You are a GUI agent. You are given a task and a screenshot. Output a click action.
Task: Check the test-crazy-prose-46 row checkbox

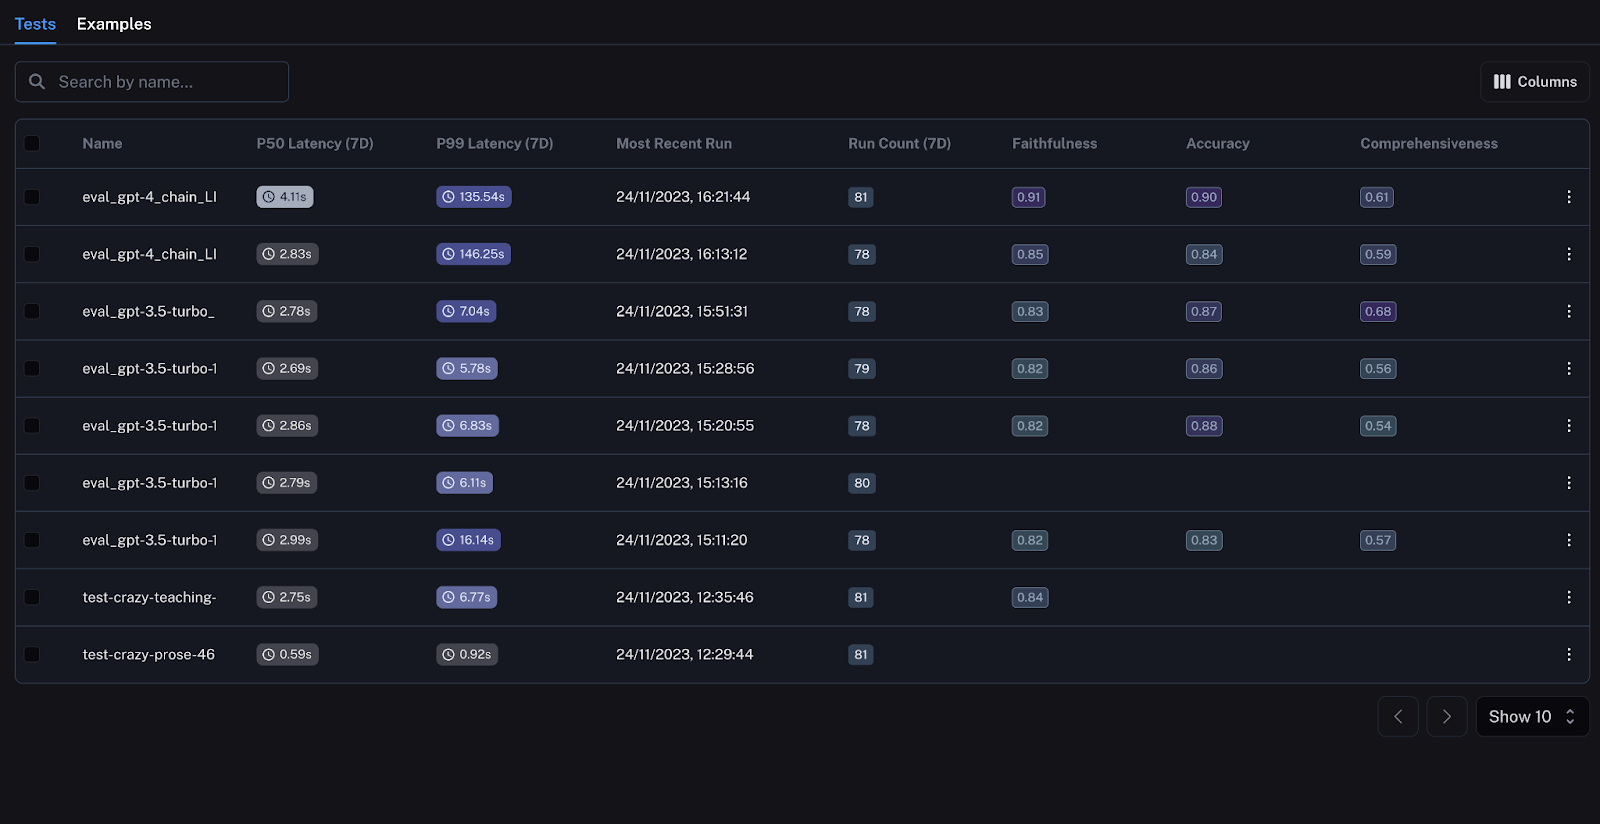pos(32,654)
